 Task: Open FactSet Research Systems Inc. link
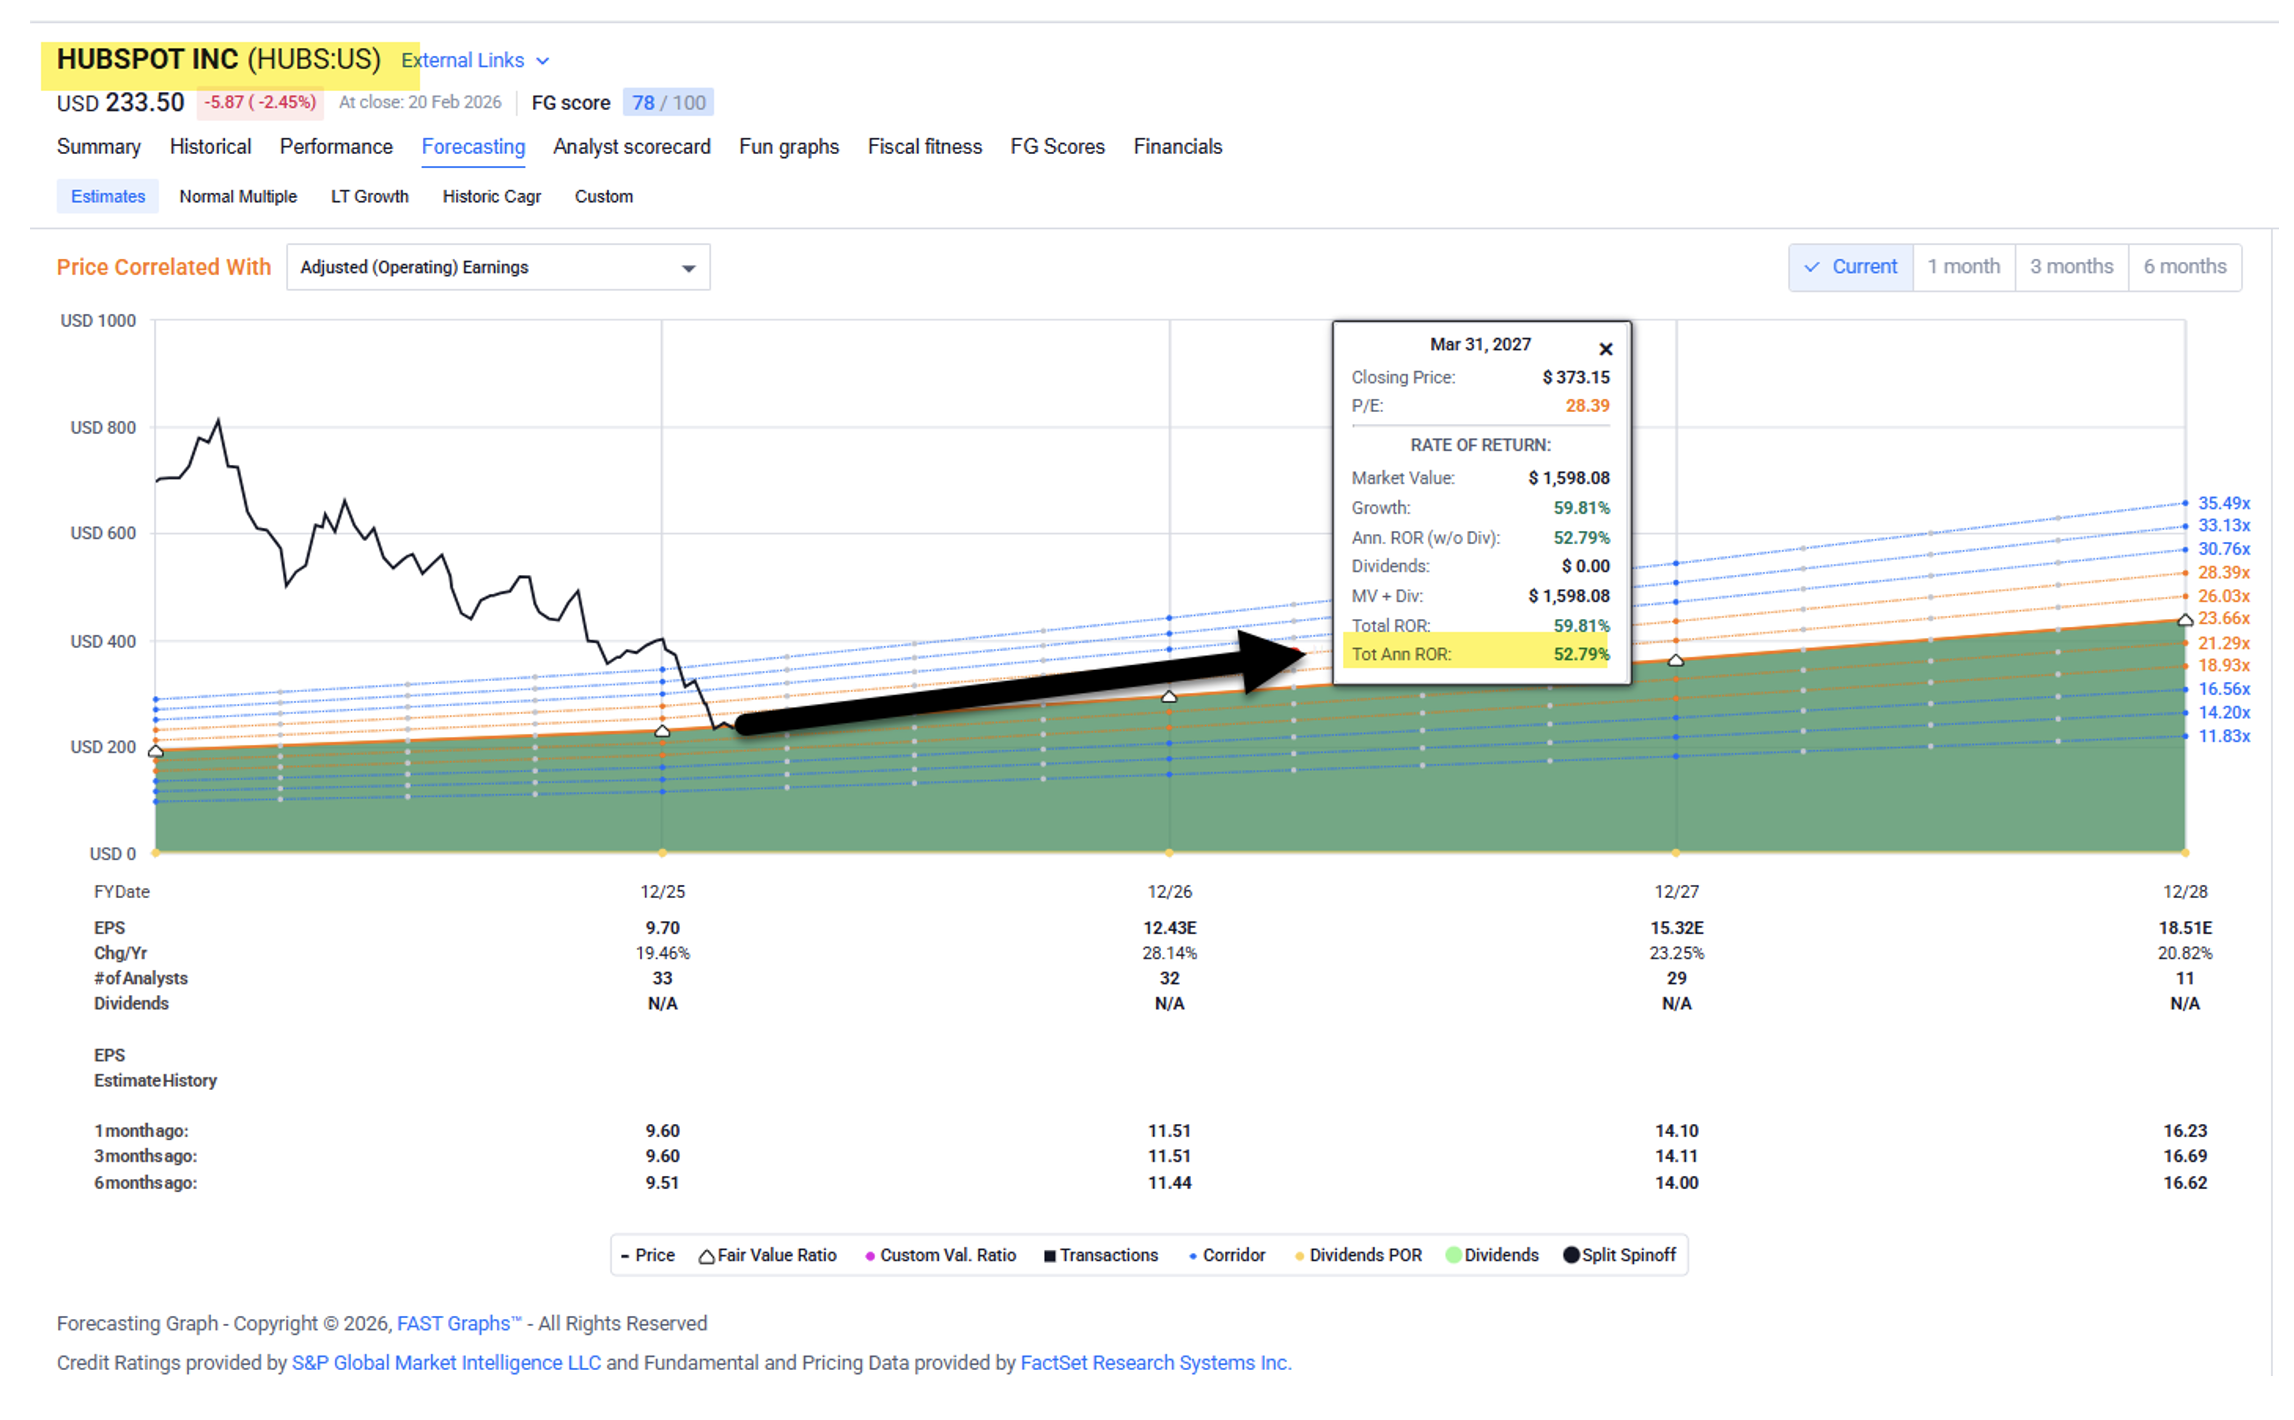[x=1155, y=1363]
